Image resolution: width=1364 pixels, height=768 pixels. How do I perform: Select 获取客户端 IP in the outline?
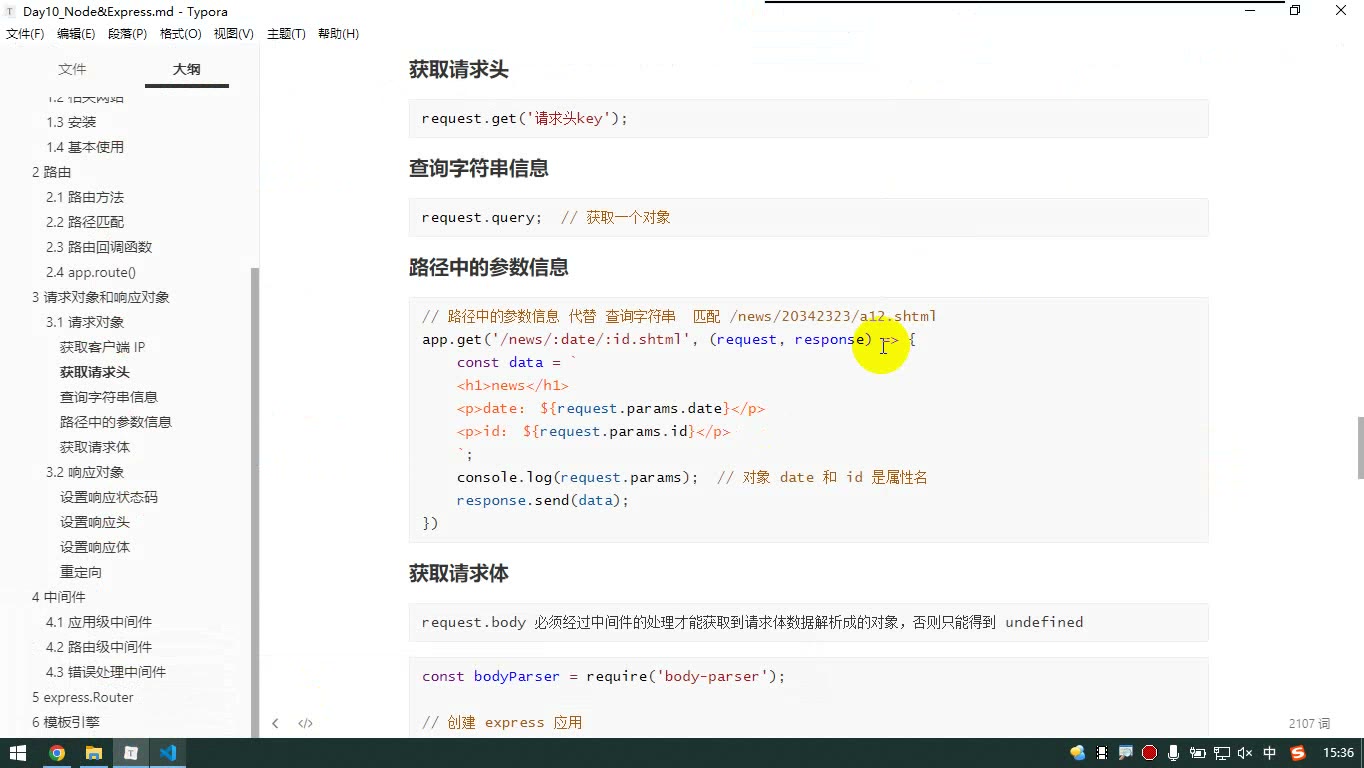(x=102, y=347)
